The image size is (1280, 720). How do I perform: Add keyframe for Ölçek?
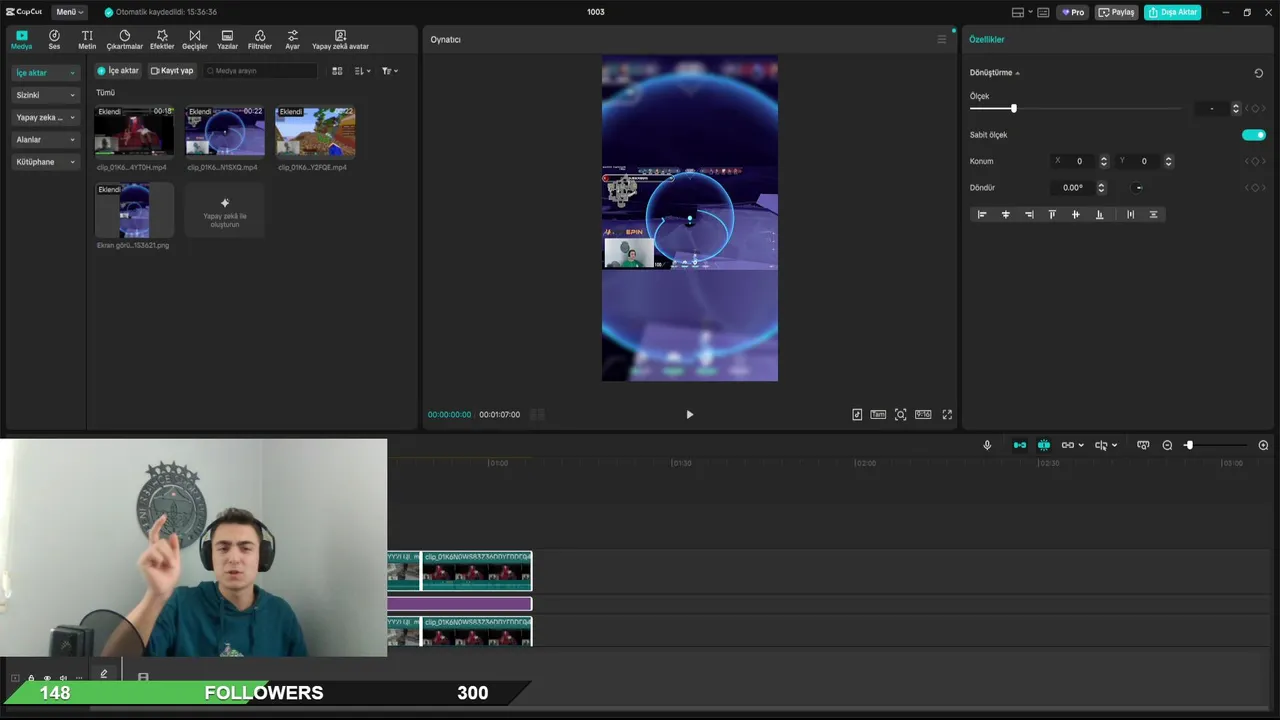[x=1255, y=108]
